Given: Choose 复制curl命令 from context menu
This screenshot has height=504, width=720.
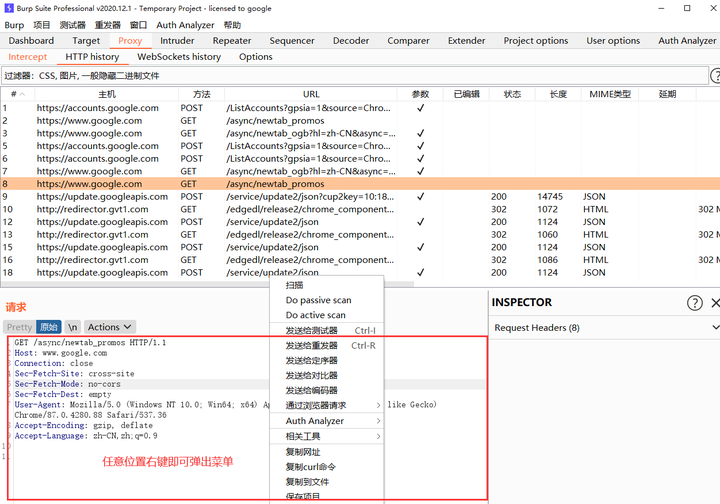Looking at the screenshot, I should point(327,467).
